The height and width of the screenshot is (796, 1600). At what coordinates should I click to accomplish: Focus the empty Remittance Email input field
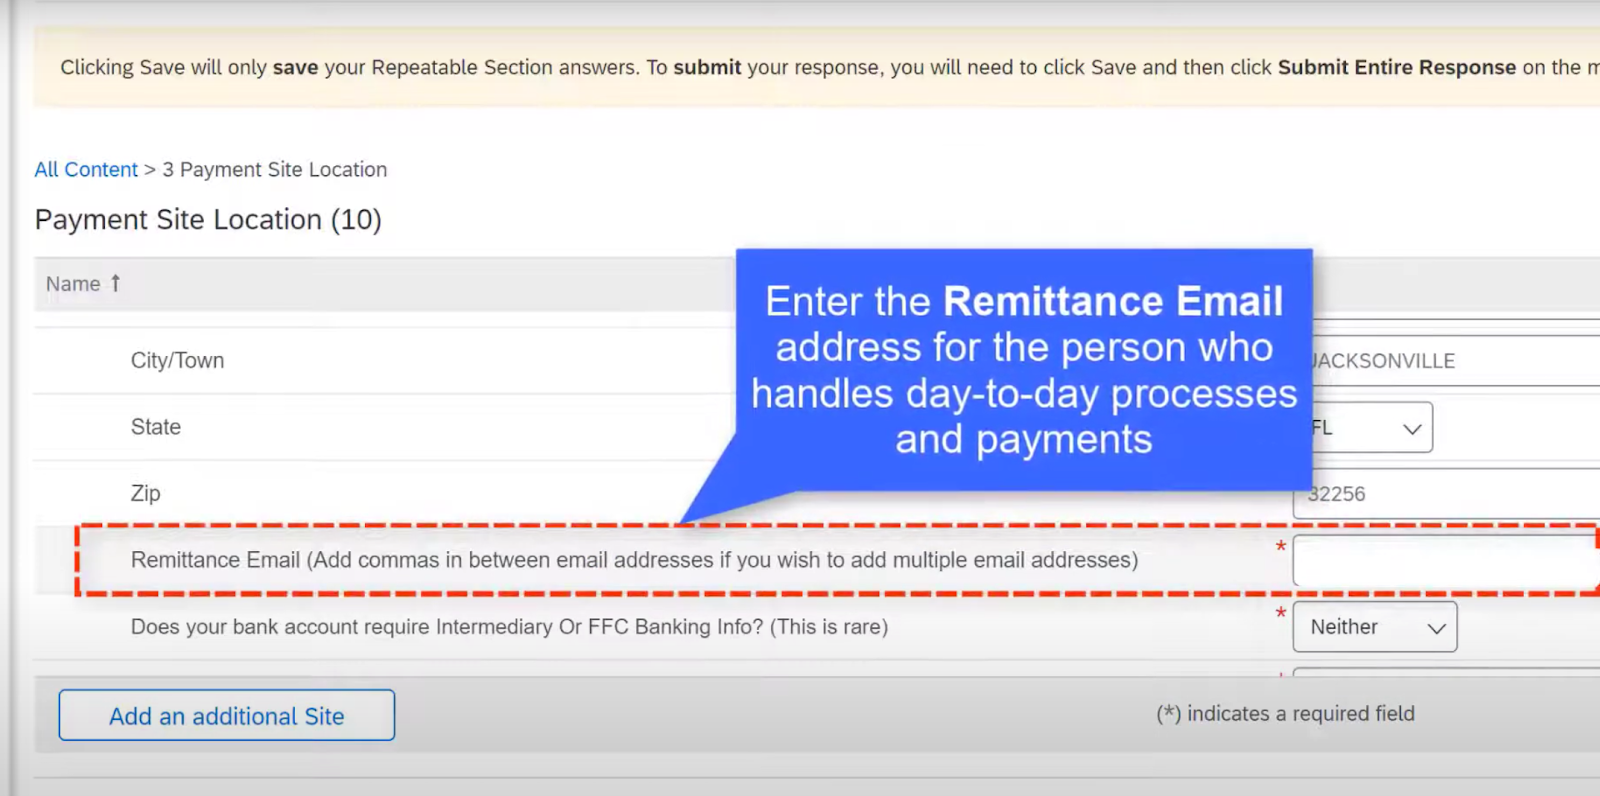point(1445,560)
